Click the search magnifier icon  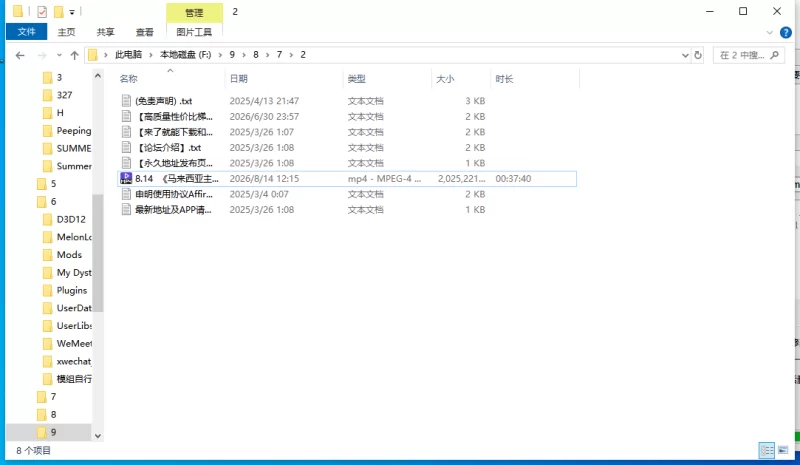[774, 55]
